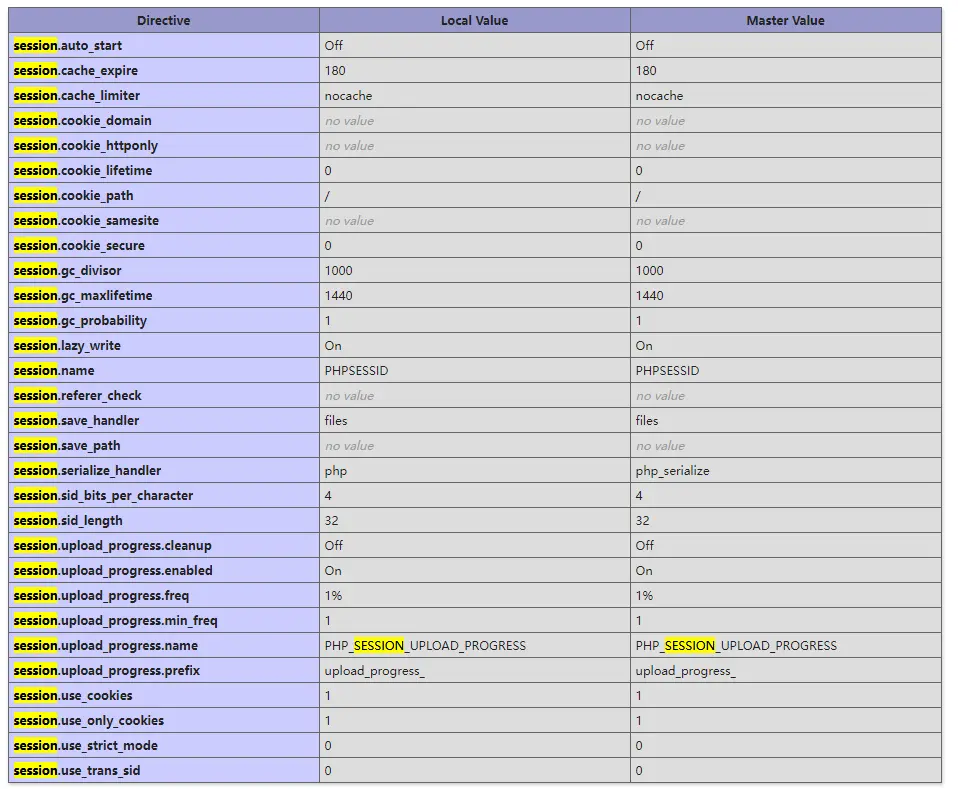958x789 pixels.
Task: Click the Local Value column header
Action: 474,20
